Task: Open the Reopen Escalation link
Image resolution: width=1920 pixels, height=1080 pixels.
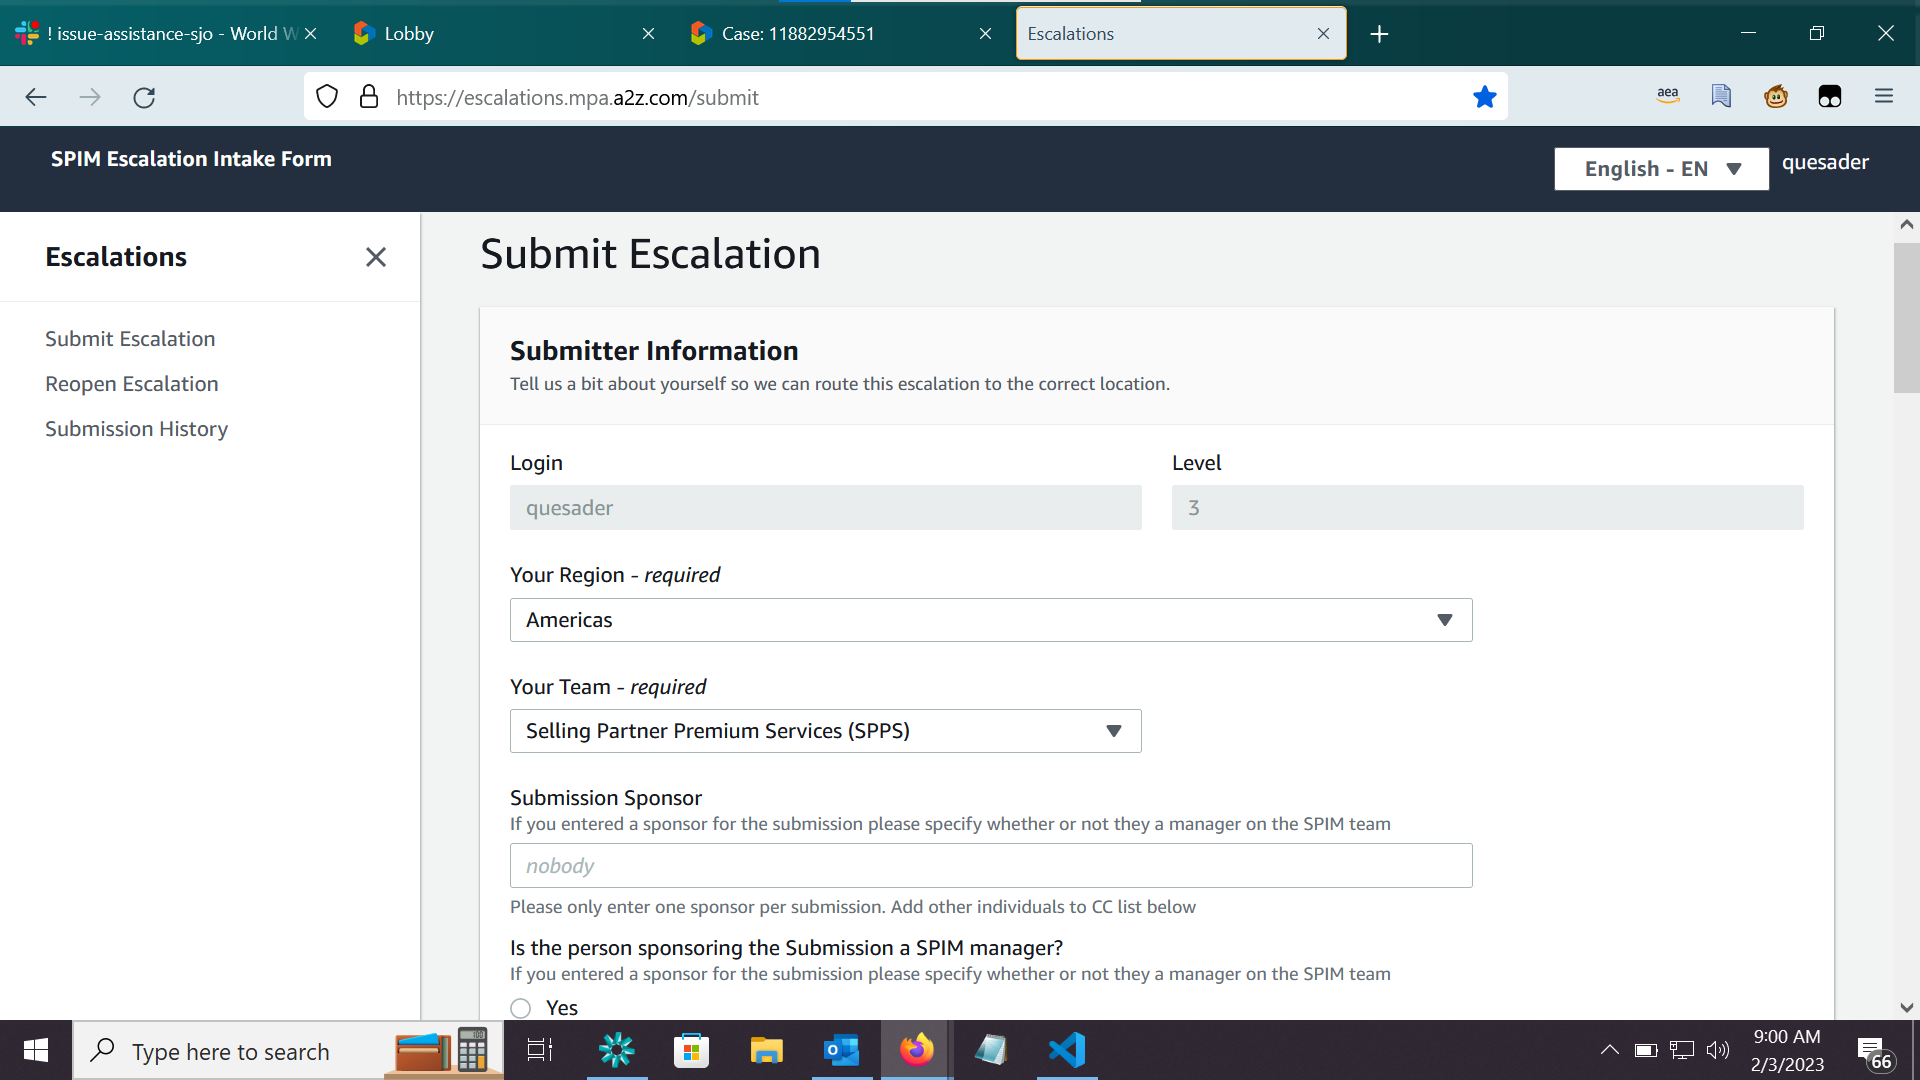Action: [x=131, y=384]
